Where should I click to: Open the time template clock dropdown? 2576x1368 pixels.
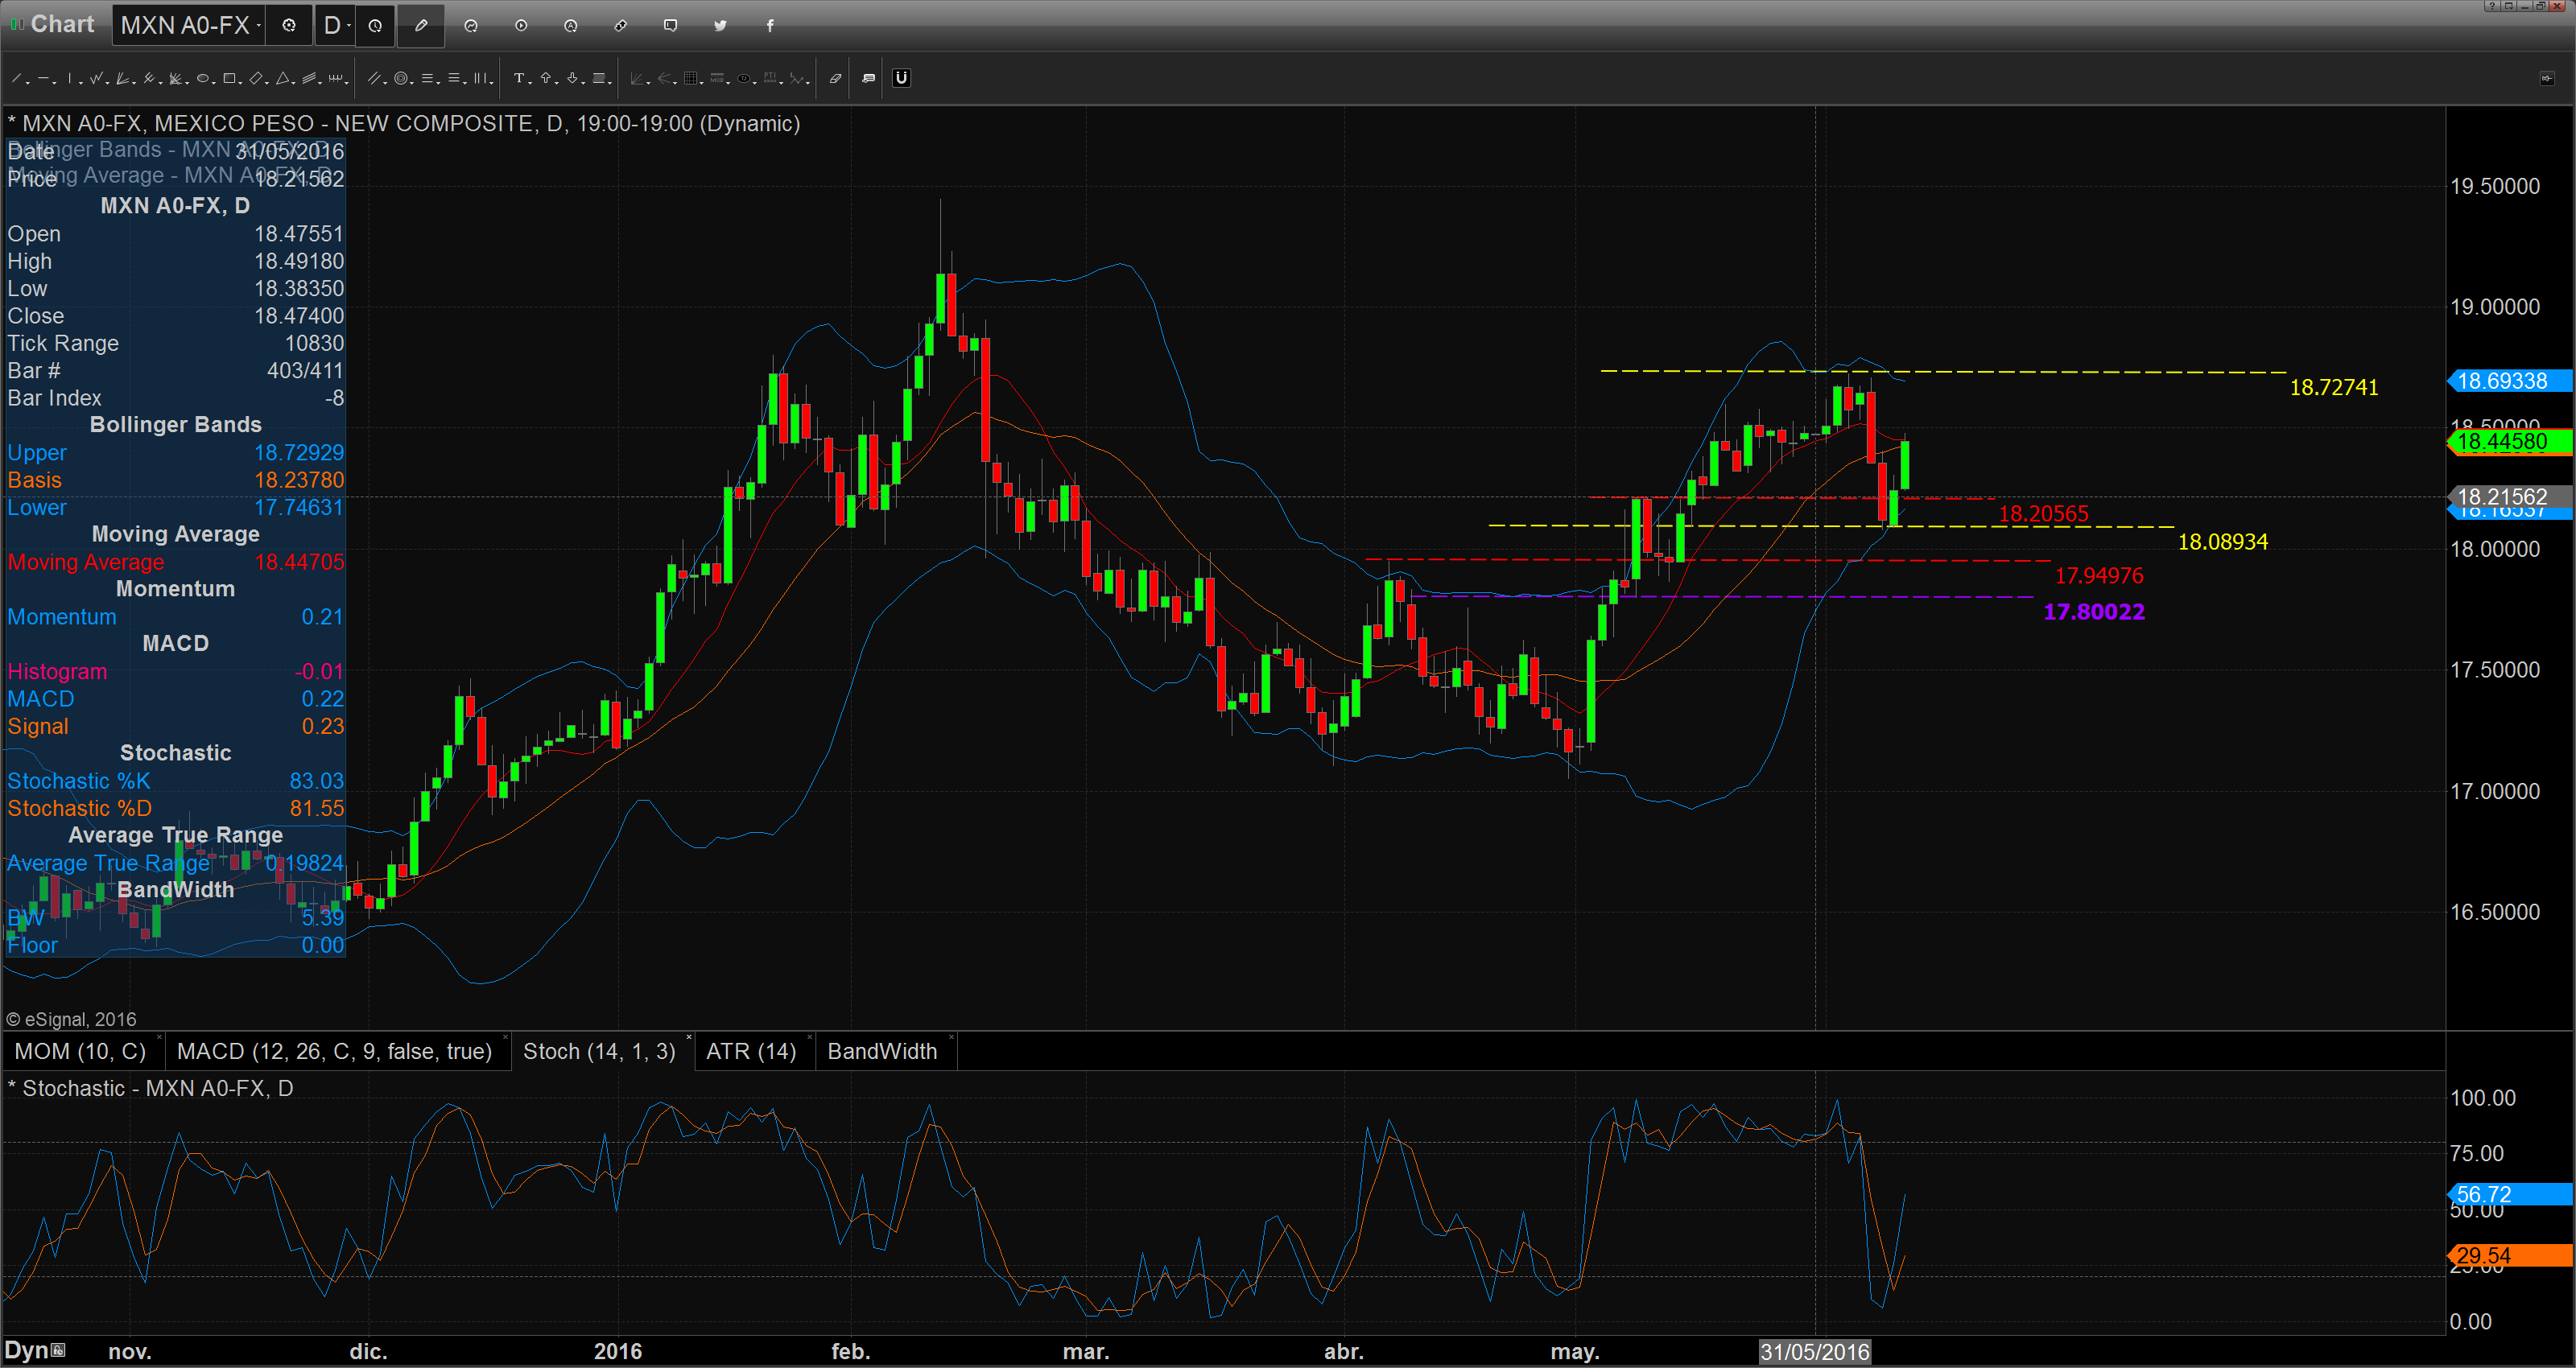click(x=375, y=26)
